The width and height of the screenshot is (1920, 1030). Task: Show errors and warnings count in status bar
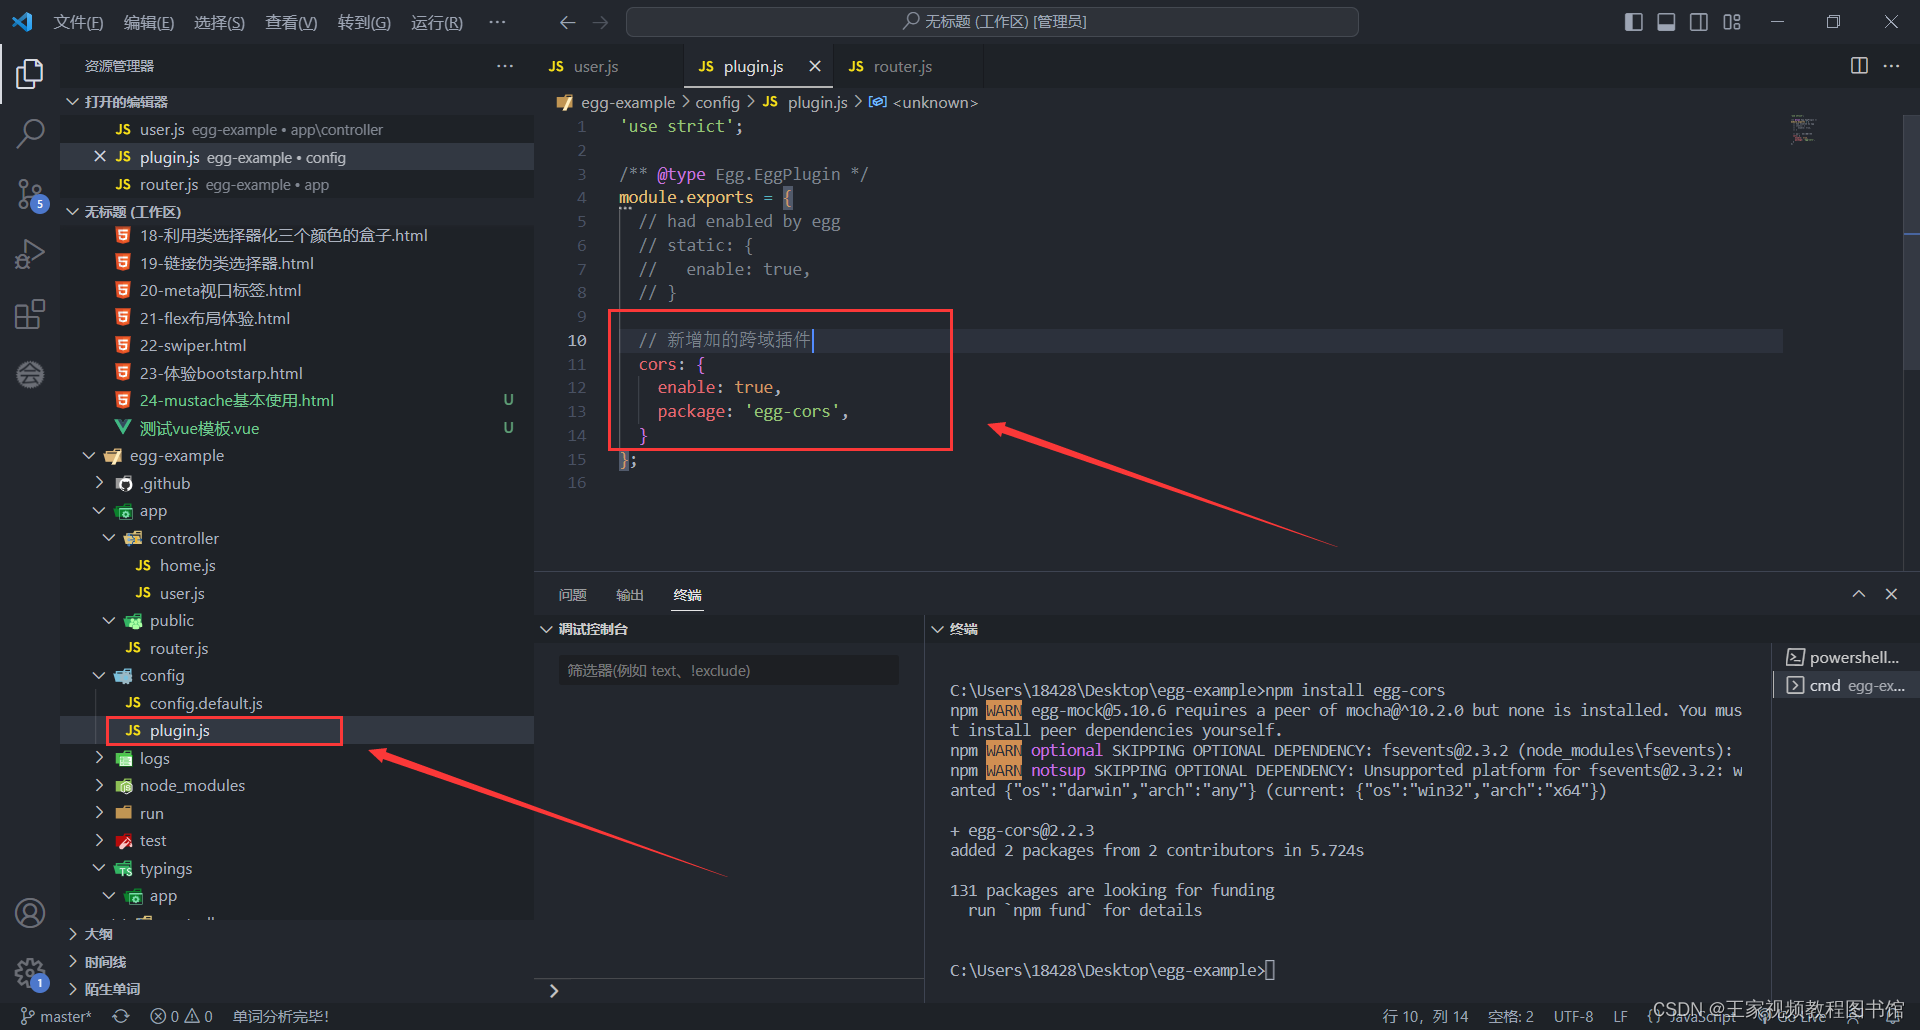[x=181, y=1017]
